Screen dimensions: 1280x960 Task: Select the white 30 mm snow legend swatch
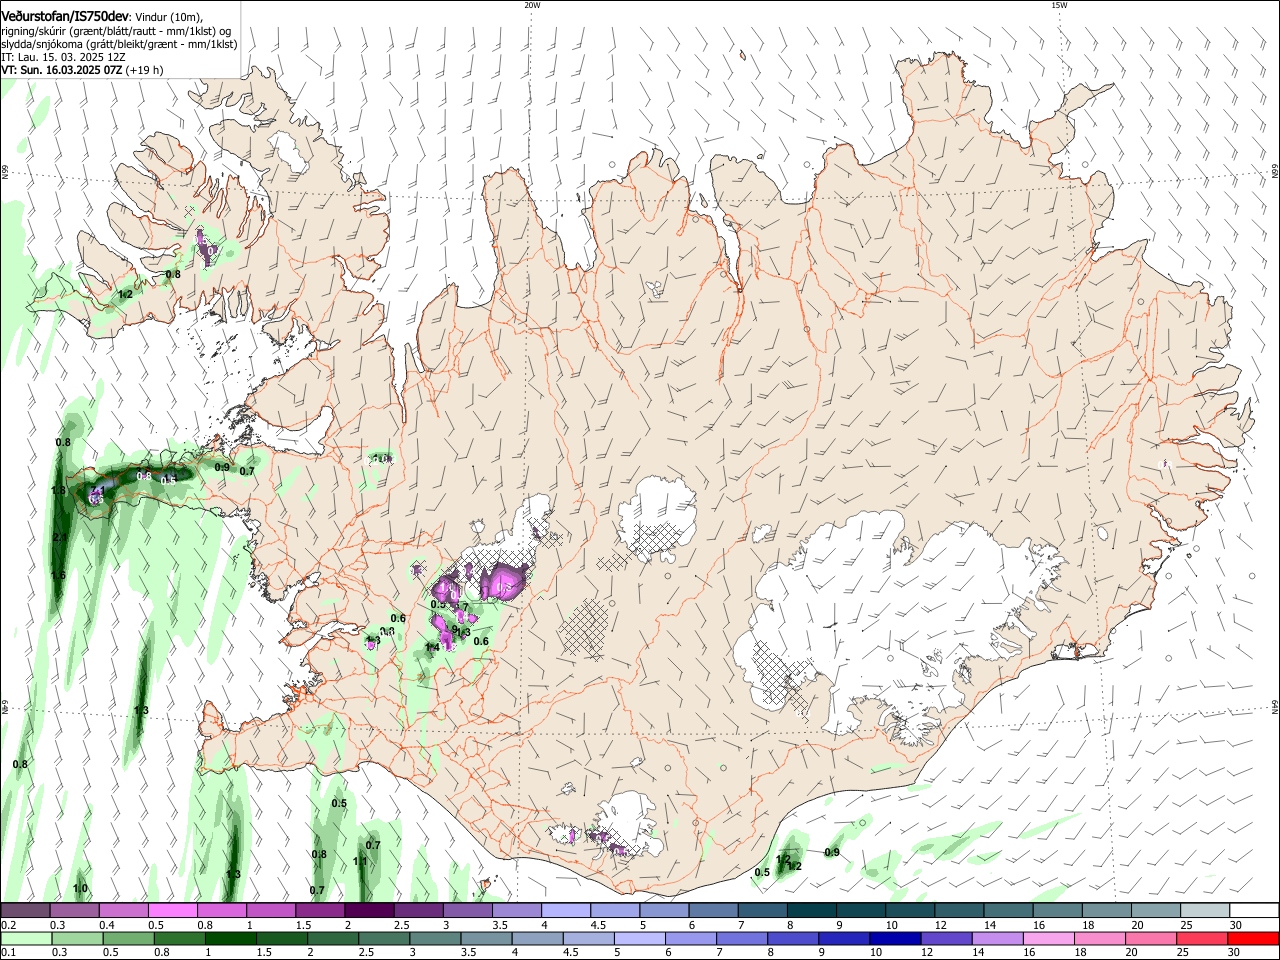(x=1254, y=911)
